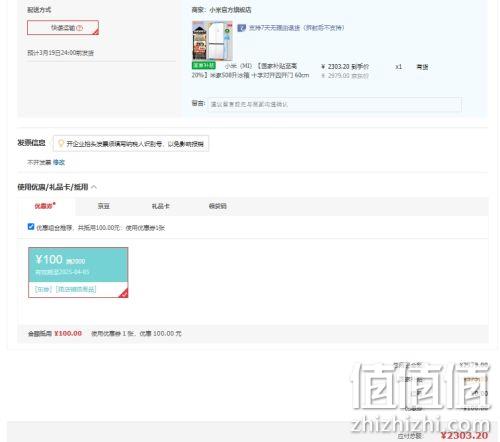Click the refrigerator product thumbnail
This screenshot has width=500, height=442.
click(212, 41)
